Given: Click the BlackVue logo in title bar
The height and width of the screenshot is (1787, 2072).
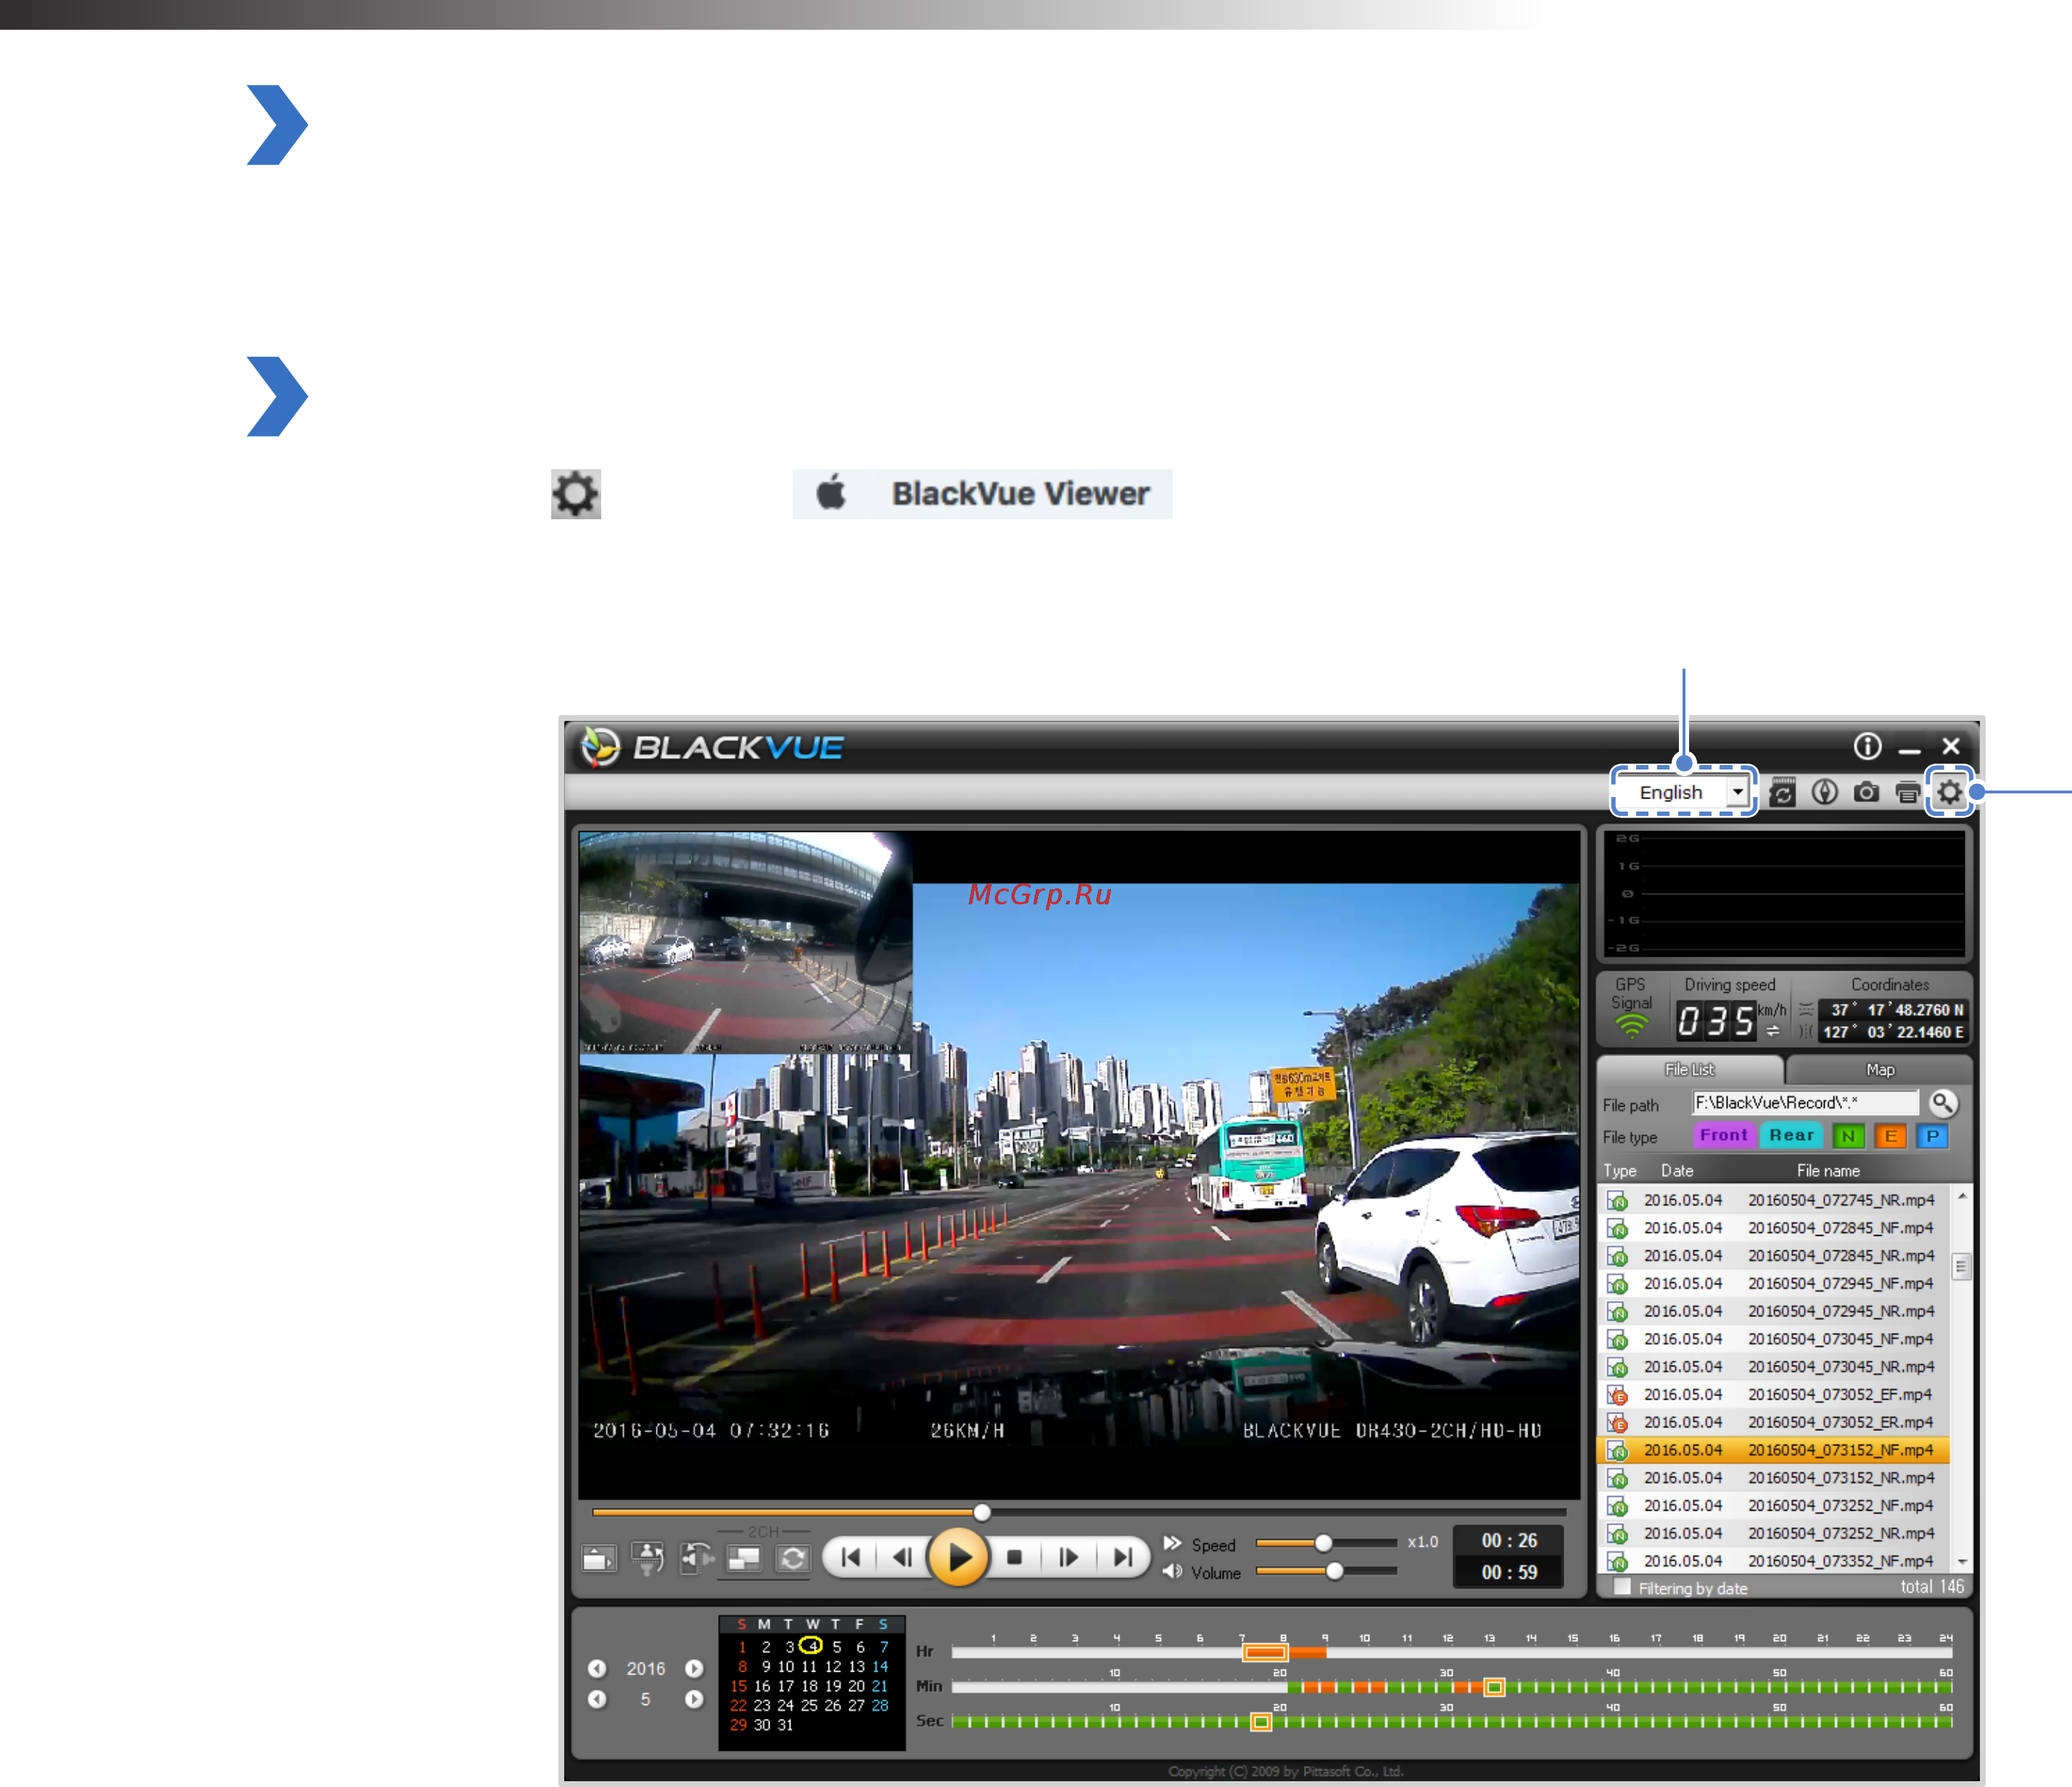Looking at the screenshot, I should (713, 747).
